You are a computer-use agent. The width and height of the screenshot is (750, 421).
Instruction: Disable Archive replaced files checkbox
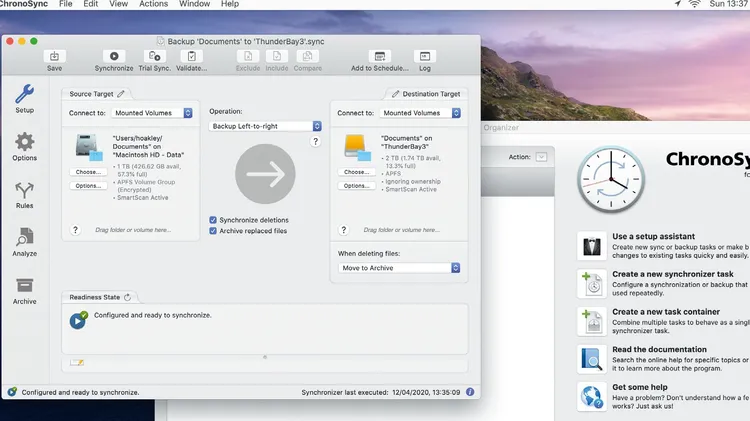(x=213, y=231)
